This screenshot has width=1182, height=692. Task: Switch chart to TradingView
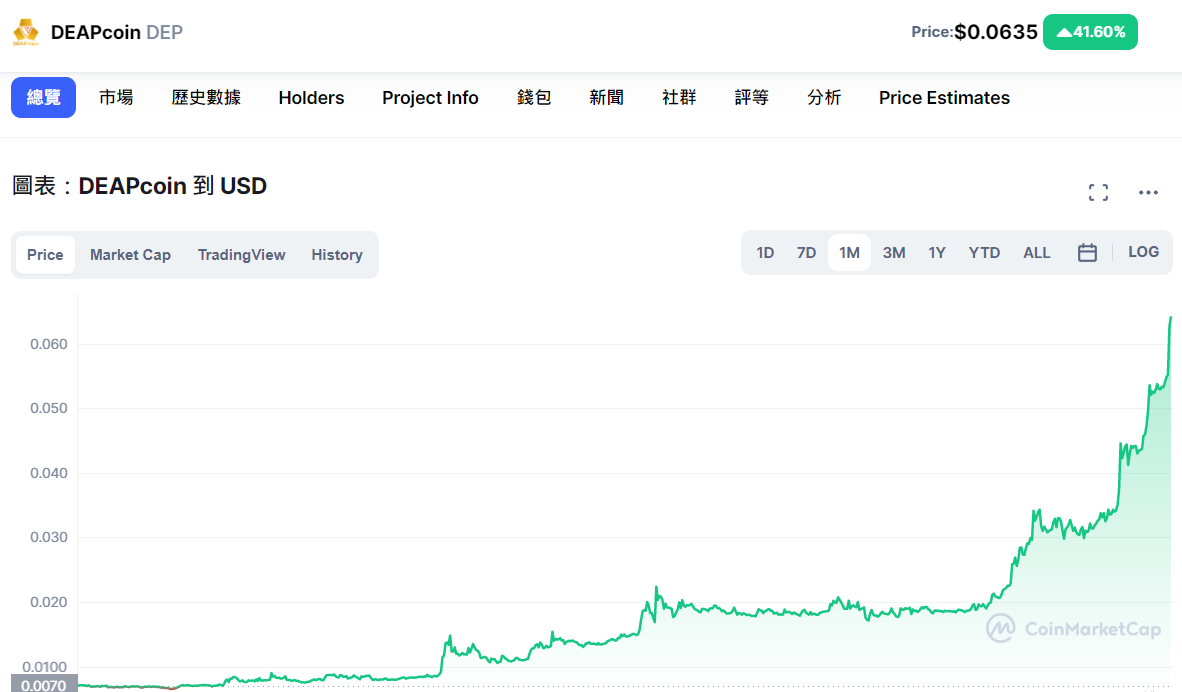coord(241,255)
